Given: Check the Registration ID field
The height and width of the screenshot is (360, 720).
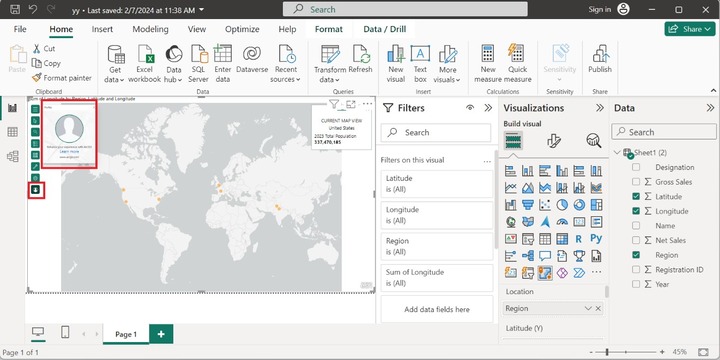Looking at the screenshot, I should [636, 270].
